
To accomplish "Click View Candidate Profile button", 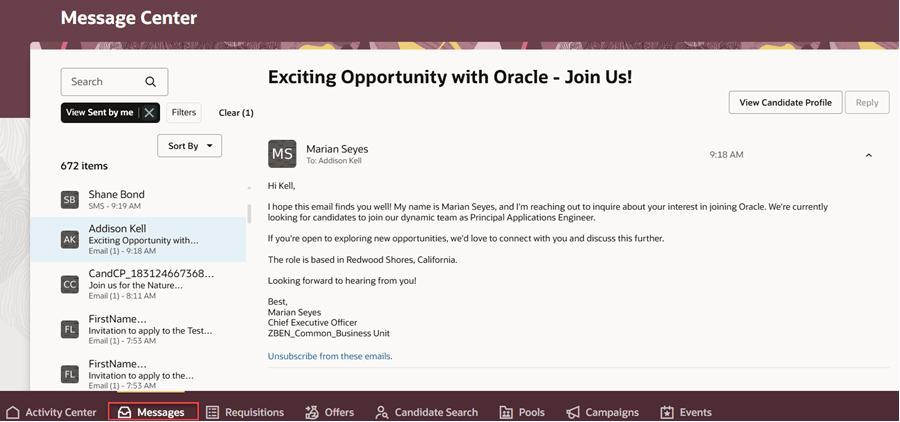I will coord(785,102).
